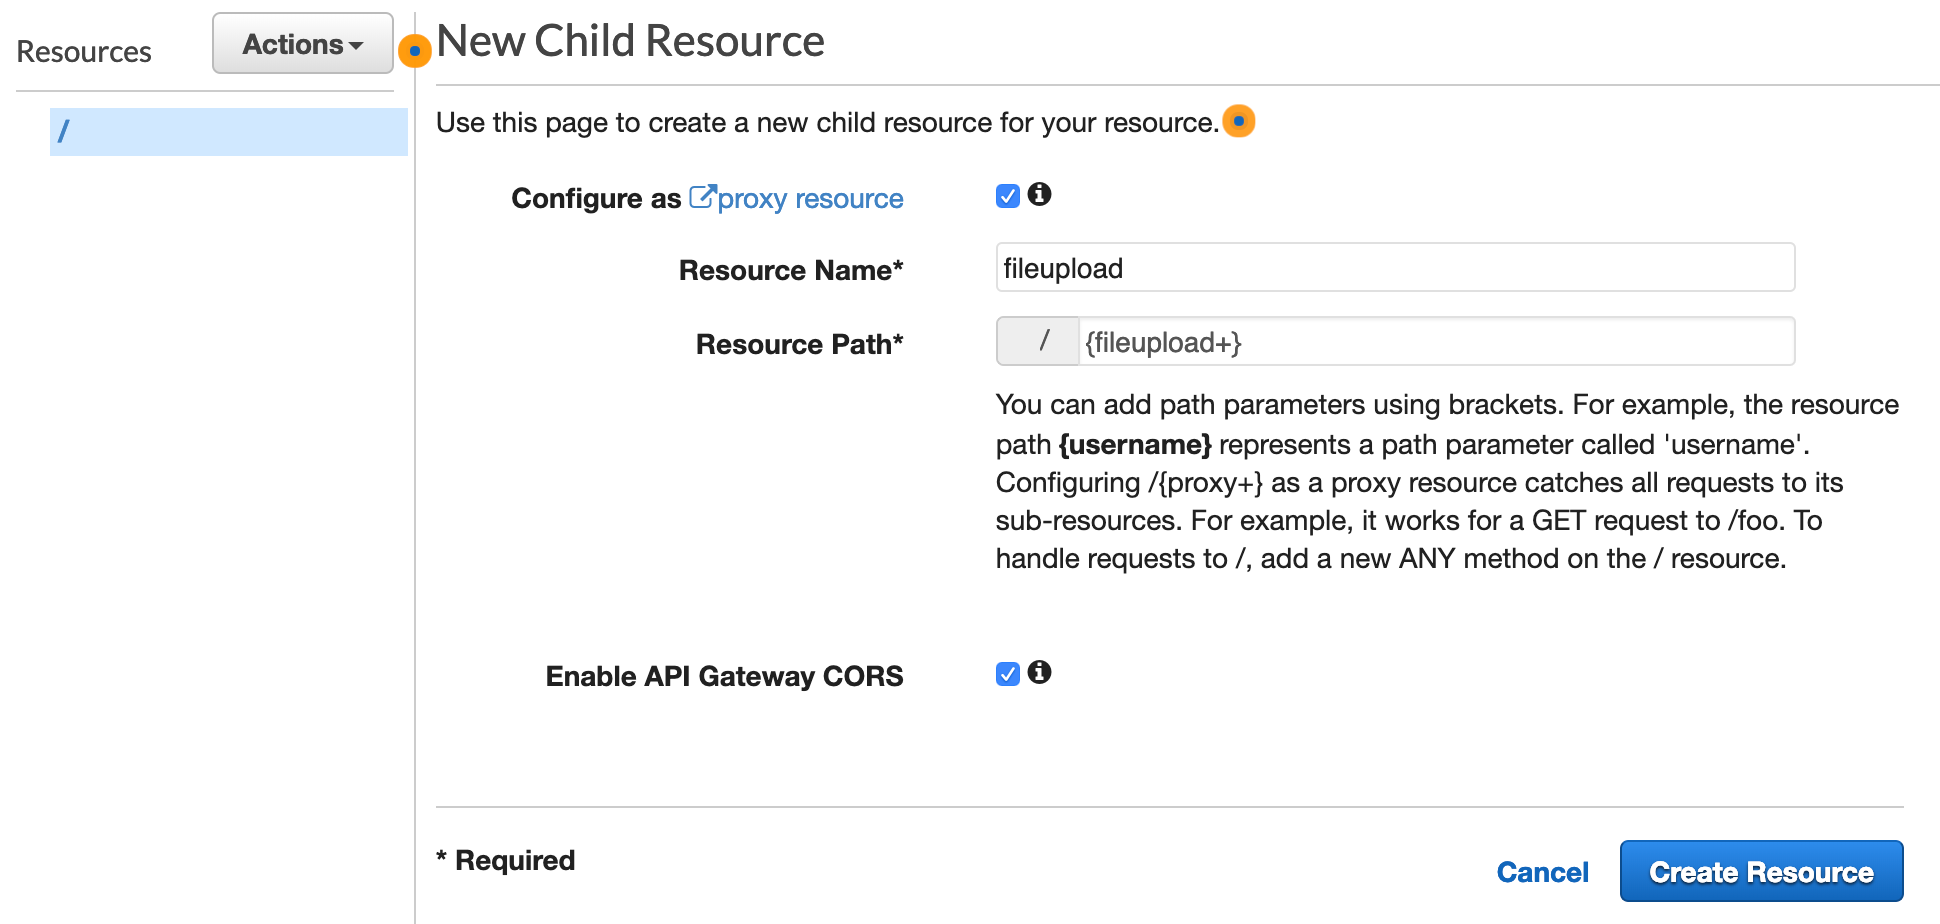Uncheck the Configure as proxy resource checkbox
This screenshot has width=1940, height=924.
point(1007,196)
